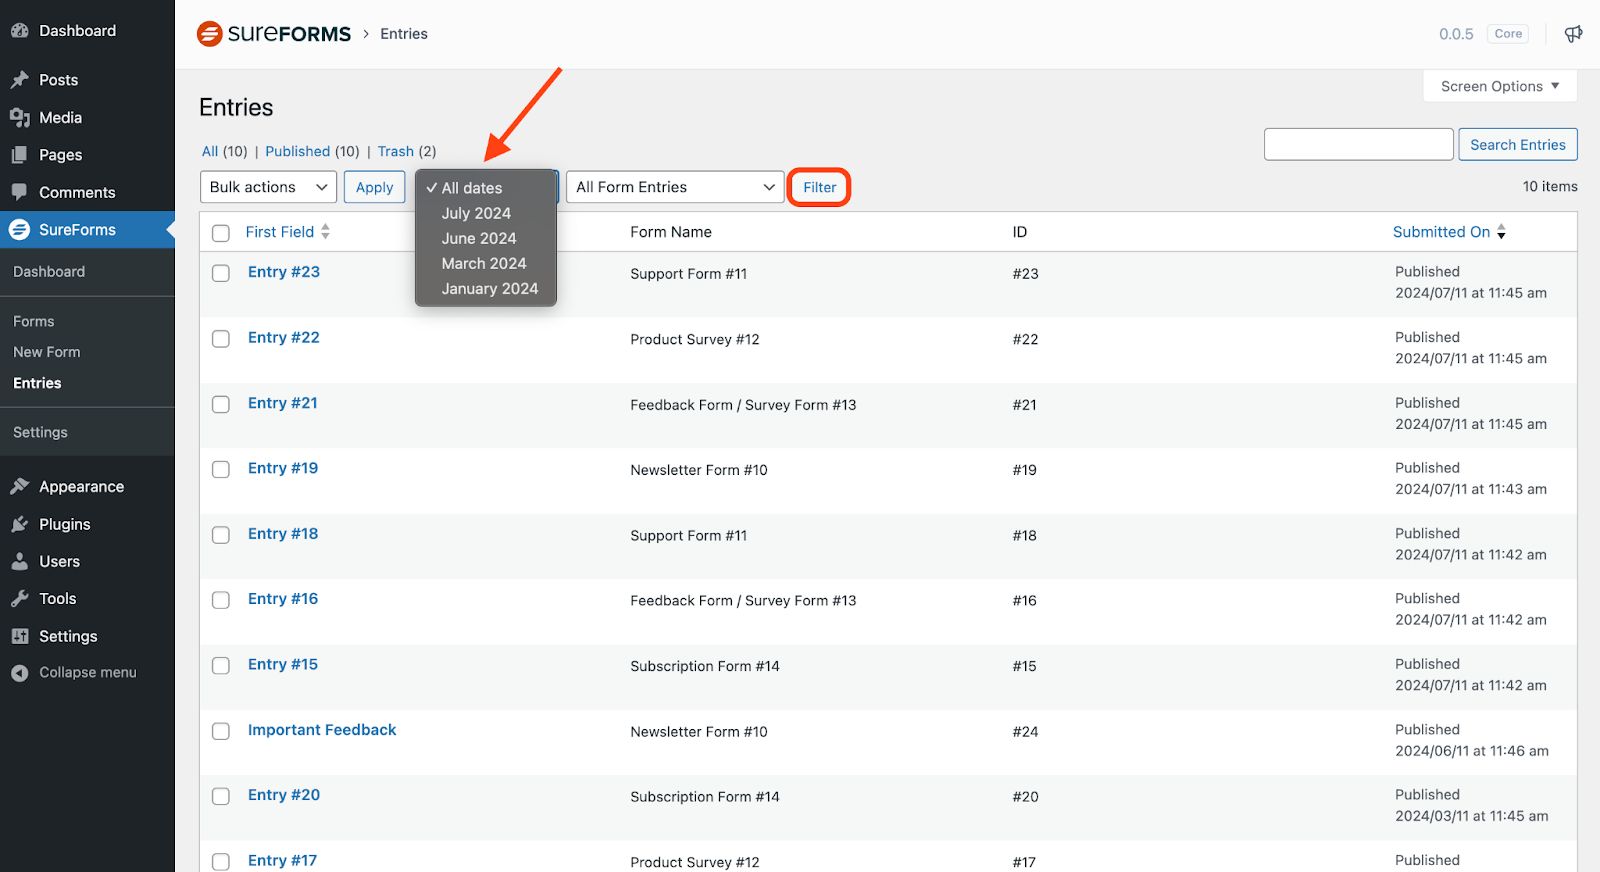
Task: Click the First Field sort arrows
Action: (325, 232)
